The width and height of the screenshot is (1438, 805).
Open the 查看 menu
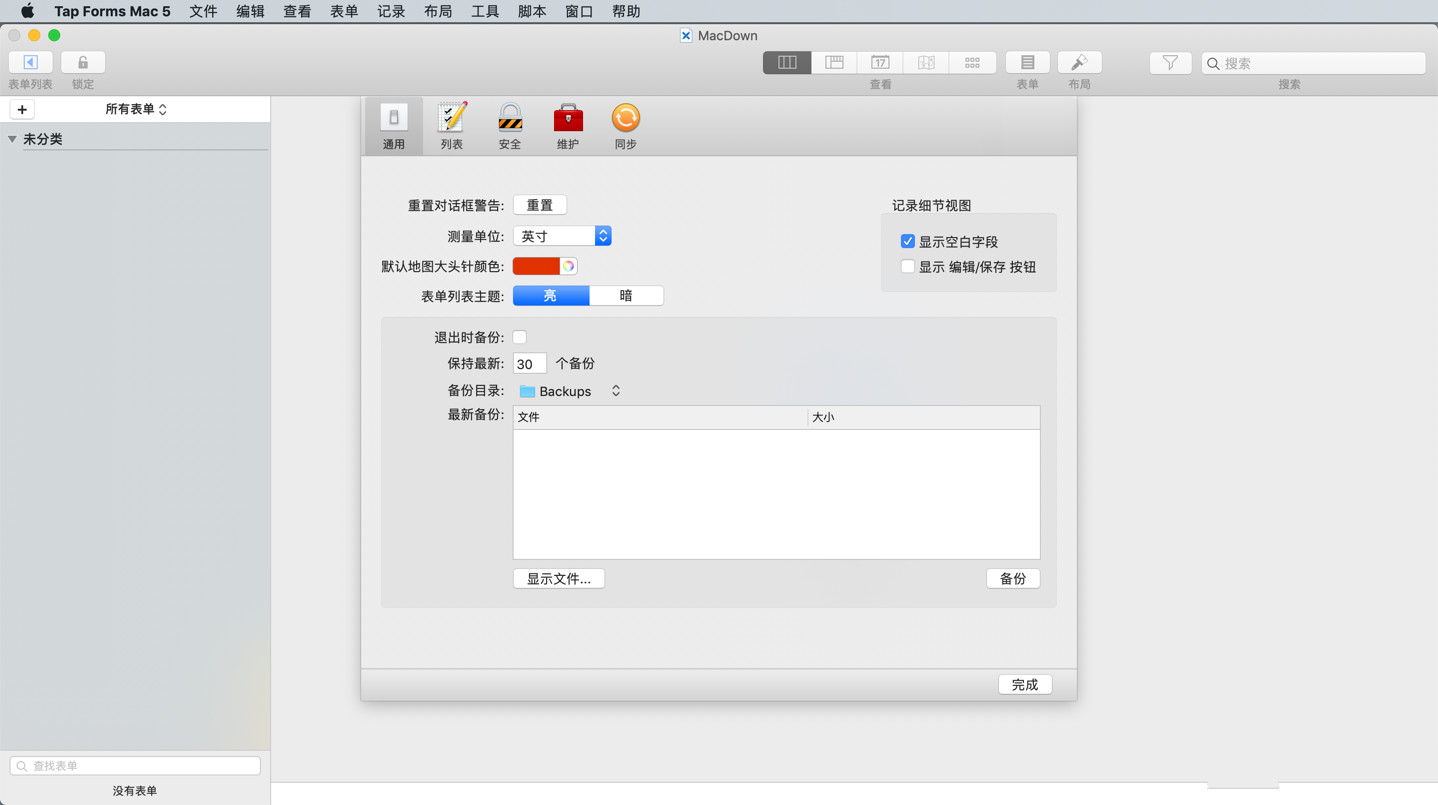tap(297, 11)
